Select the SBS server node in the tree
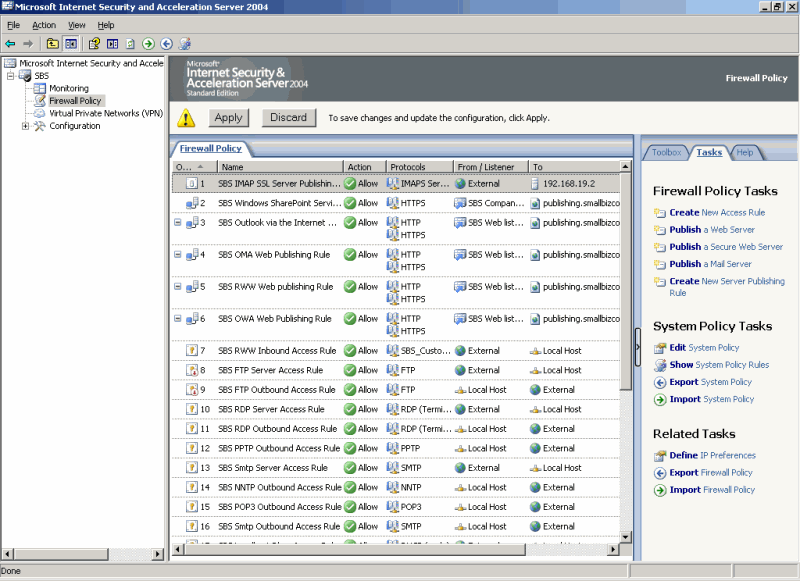 click(41, 76)
